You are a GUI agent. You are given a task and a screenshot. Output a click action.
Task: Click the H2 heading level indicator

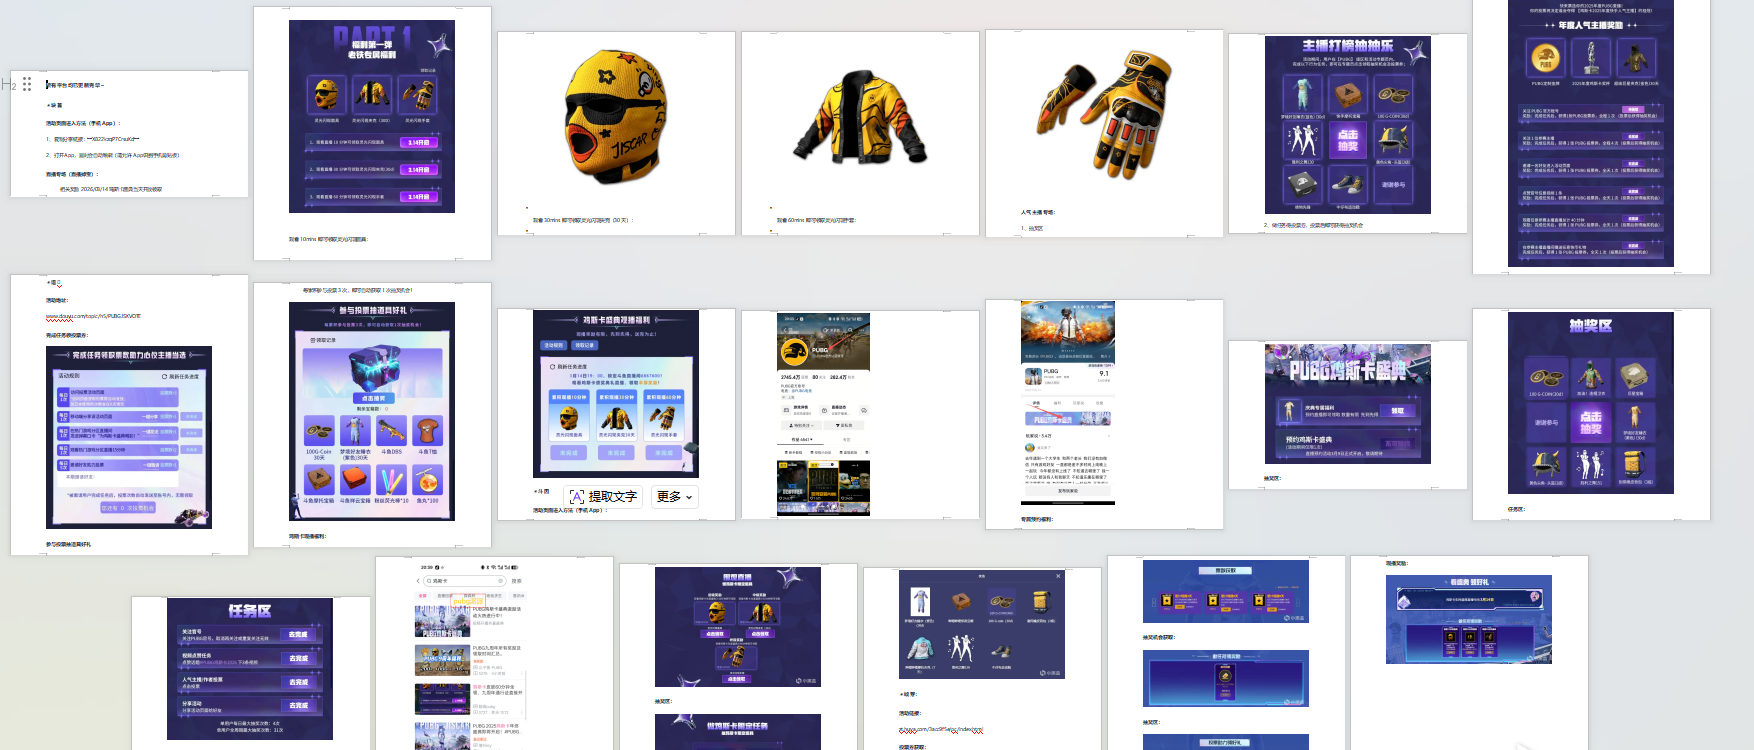coord(8,84)
